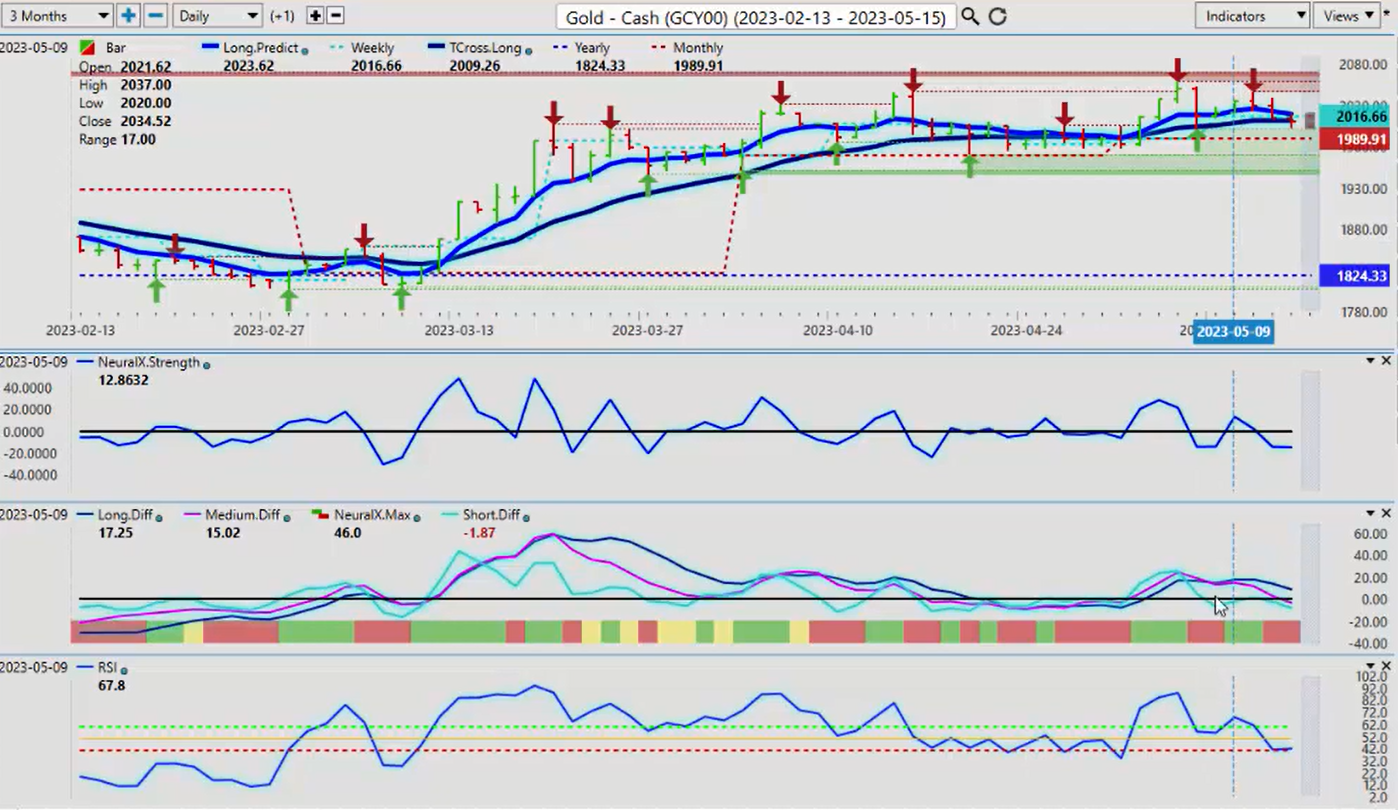Select the NeuralX.Strength legend label
The width and height of the screenshot is (1398, 810).
[x=148, y=363]
